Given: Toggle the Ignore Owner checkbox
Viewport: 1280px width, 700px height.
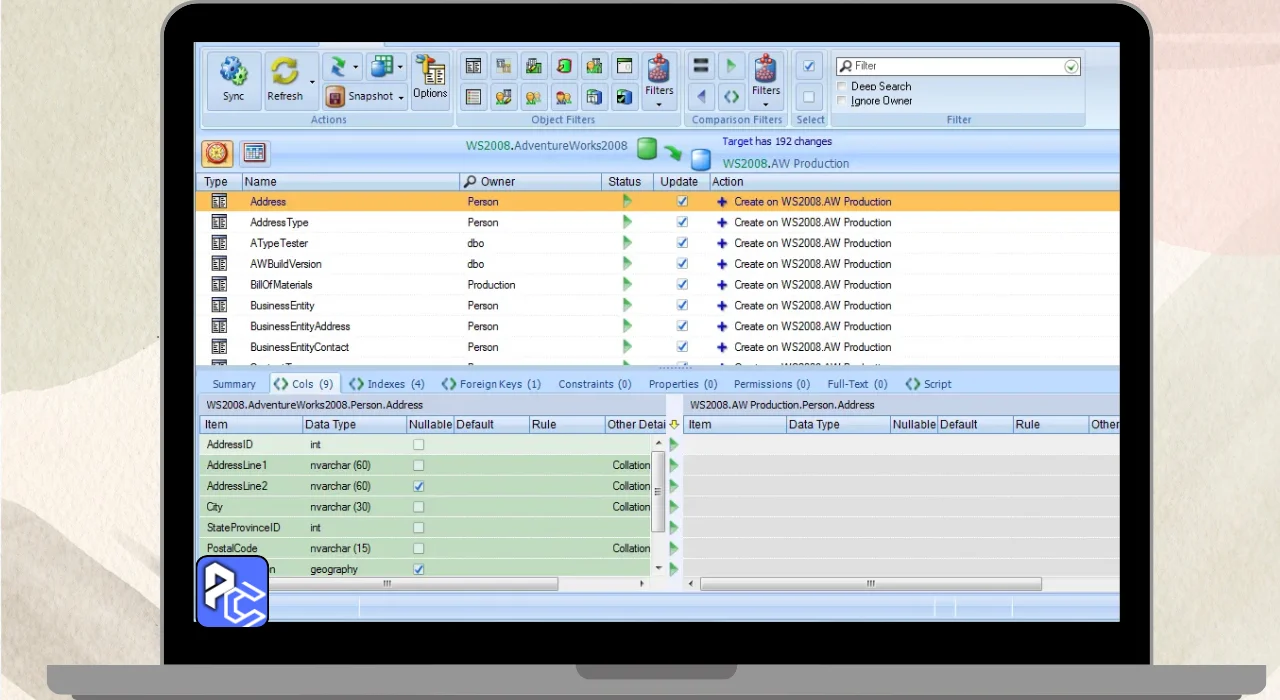Looking at the screenshot, I should [x=842, y=101].
